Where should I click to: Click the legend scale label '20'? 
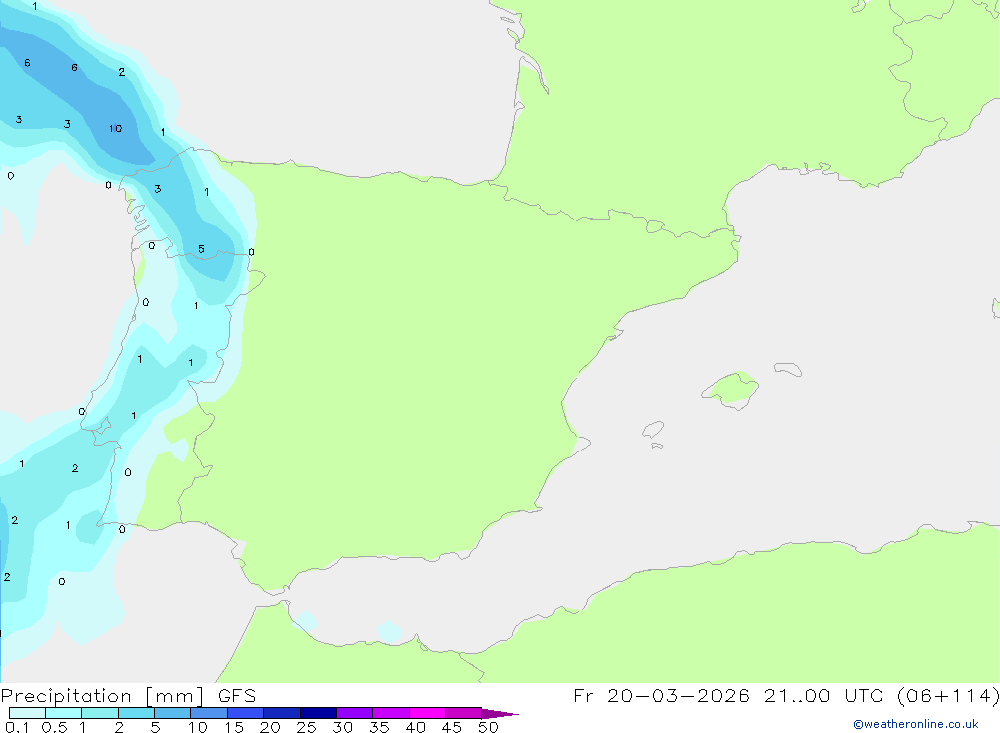(x=270, y=727)
